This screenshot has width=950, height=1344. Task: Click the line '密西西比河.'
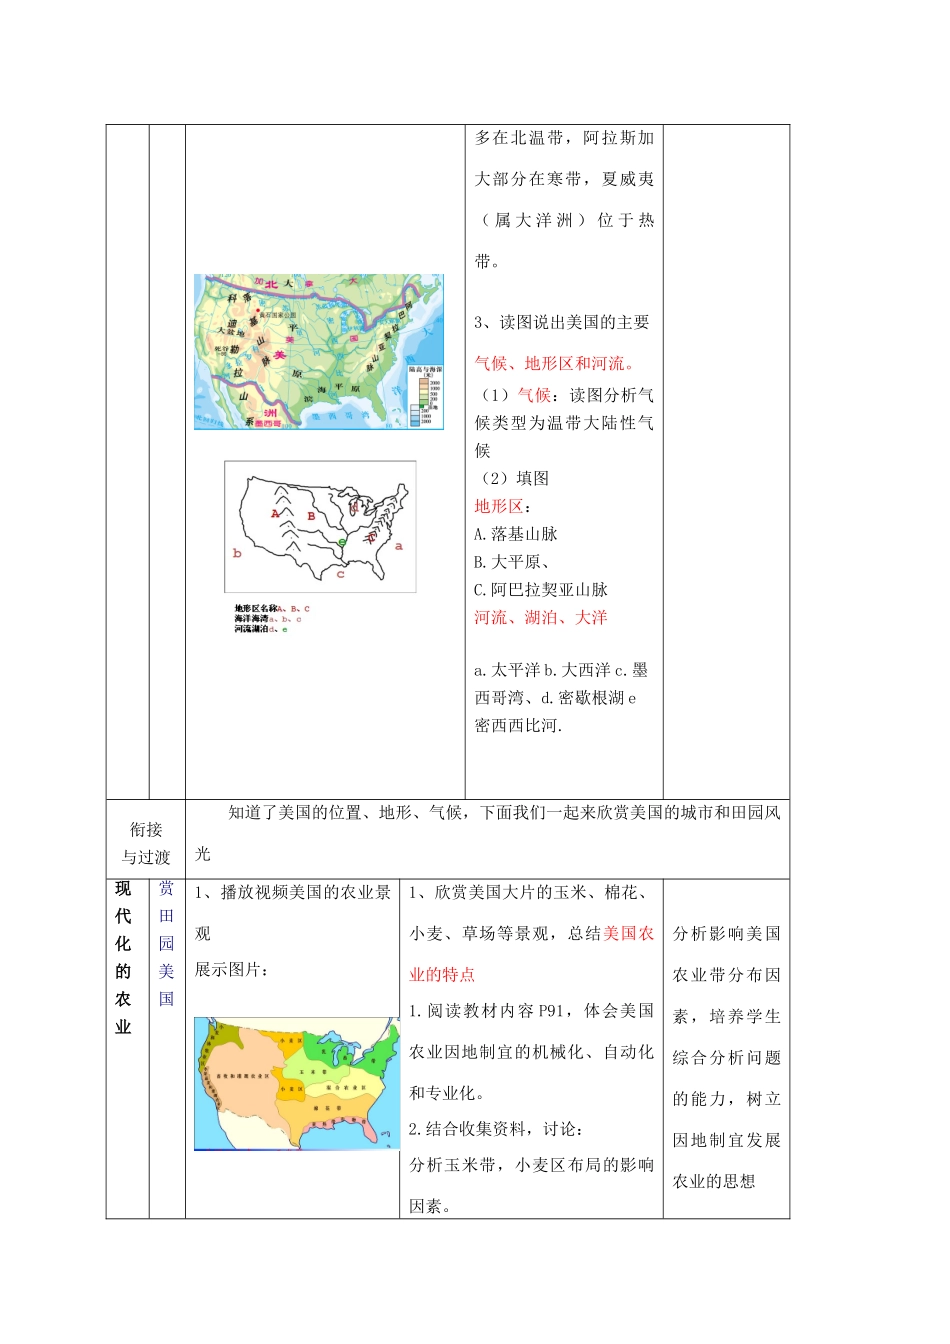(518, 726)
